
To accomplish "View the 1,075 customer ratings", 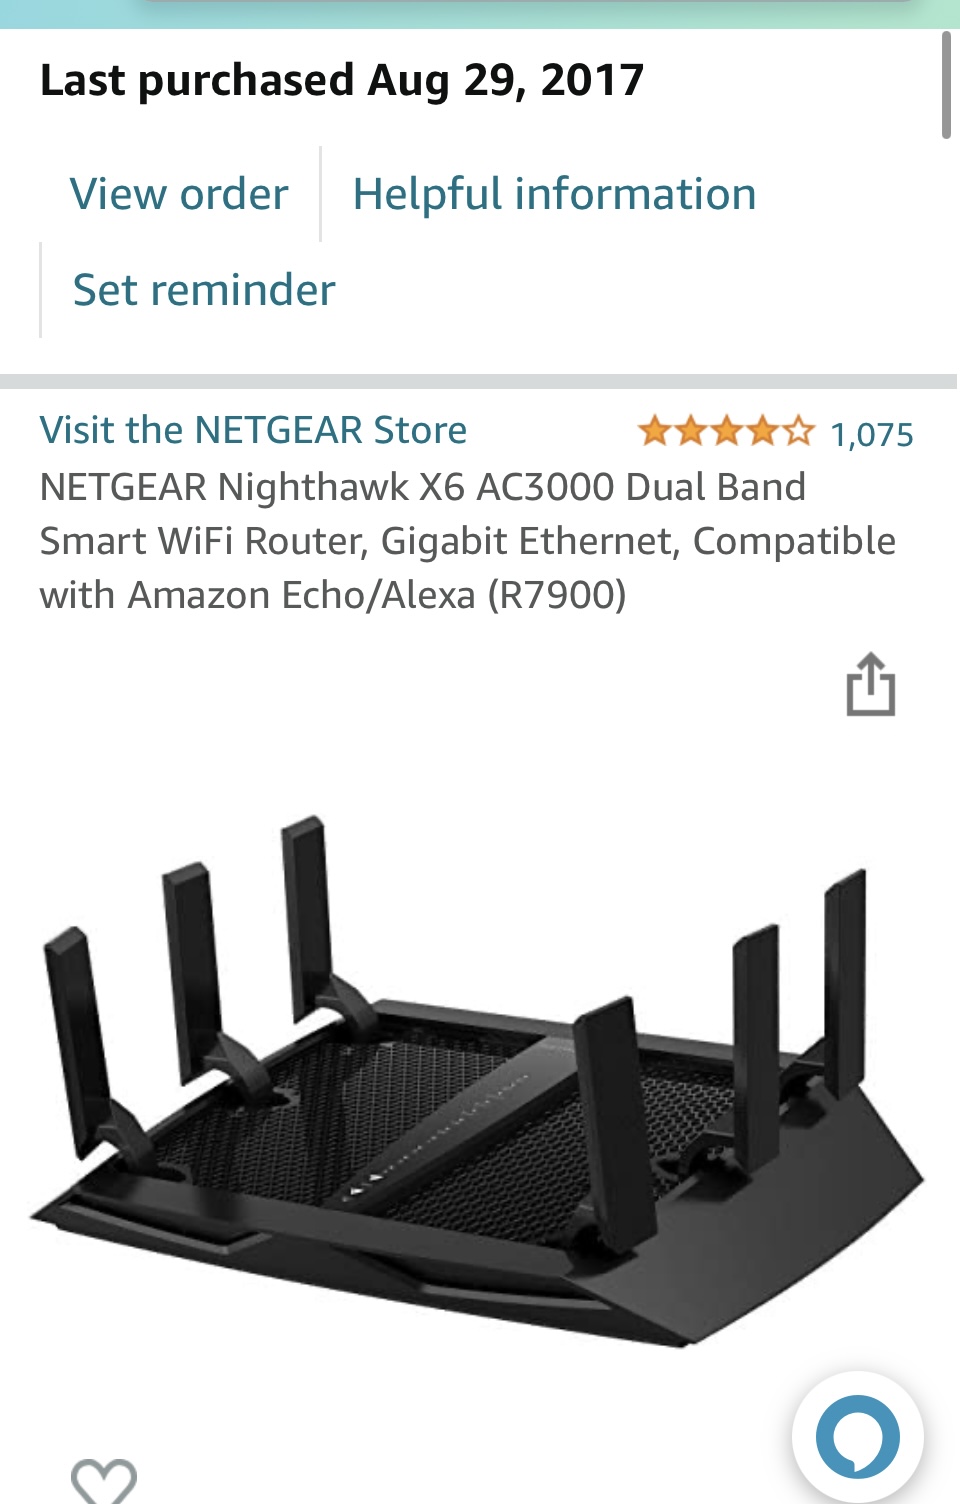I will pyautogui.click(x=872, y=434).
